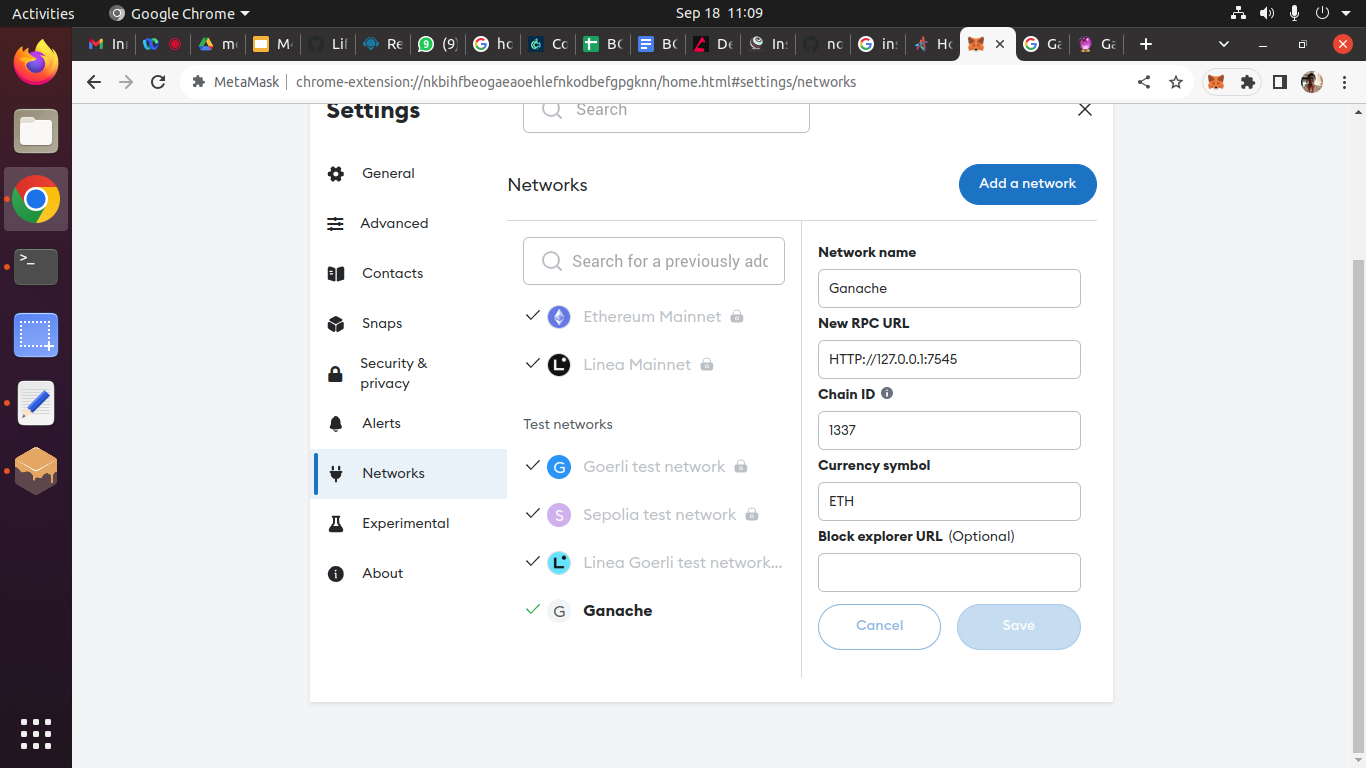Click the Linea Mainnet logo icon
1366x768 pixels.
559,365
